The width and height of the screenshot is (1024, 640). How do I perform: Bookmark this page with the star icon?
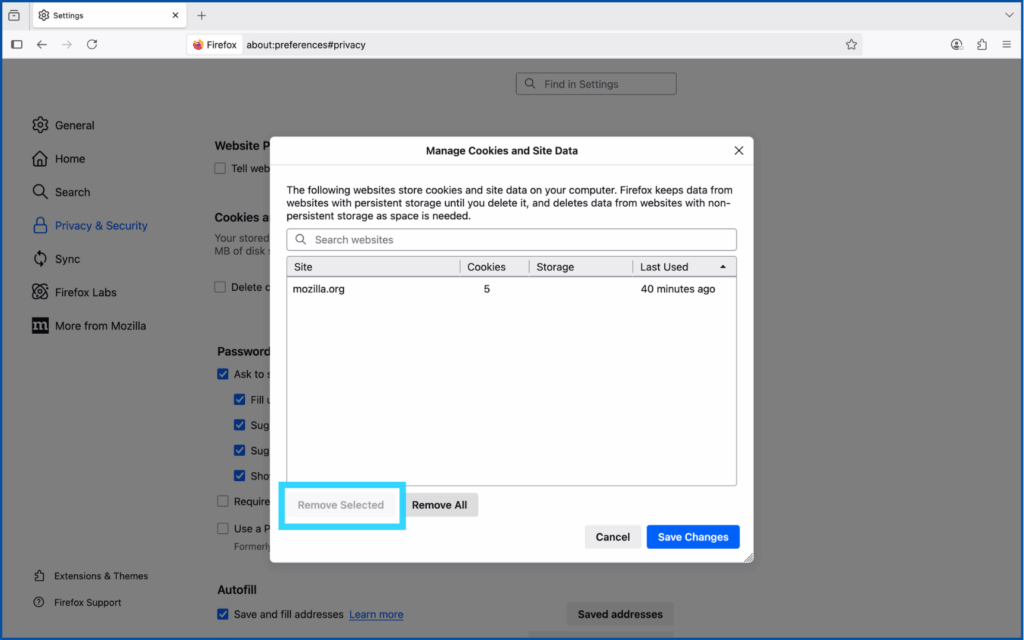click(x=851, y=45)
